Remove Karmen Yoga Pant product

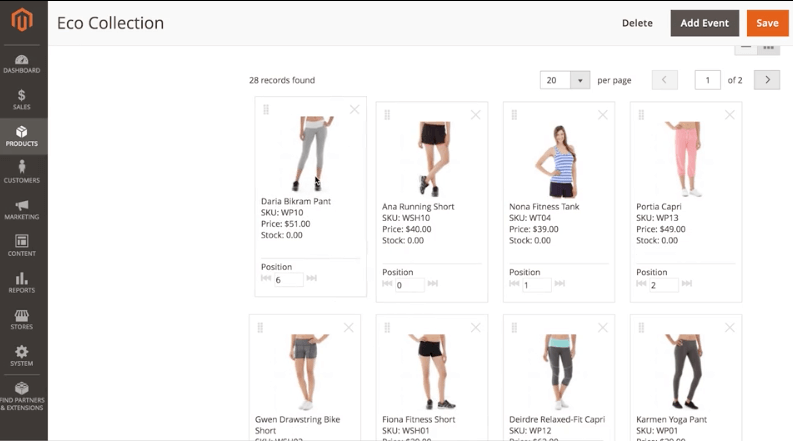pyautogui.click(x=730, y=328)
